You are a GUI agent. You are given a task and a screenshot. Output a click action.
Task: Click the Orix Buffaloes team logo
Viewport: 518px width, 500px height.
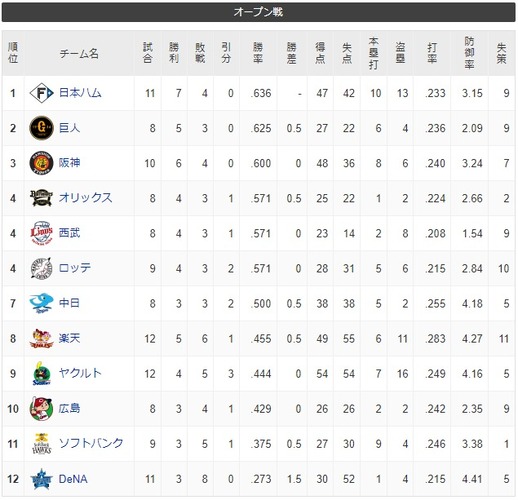[x=41, y=198]
